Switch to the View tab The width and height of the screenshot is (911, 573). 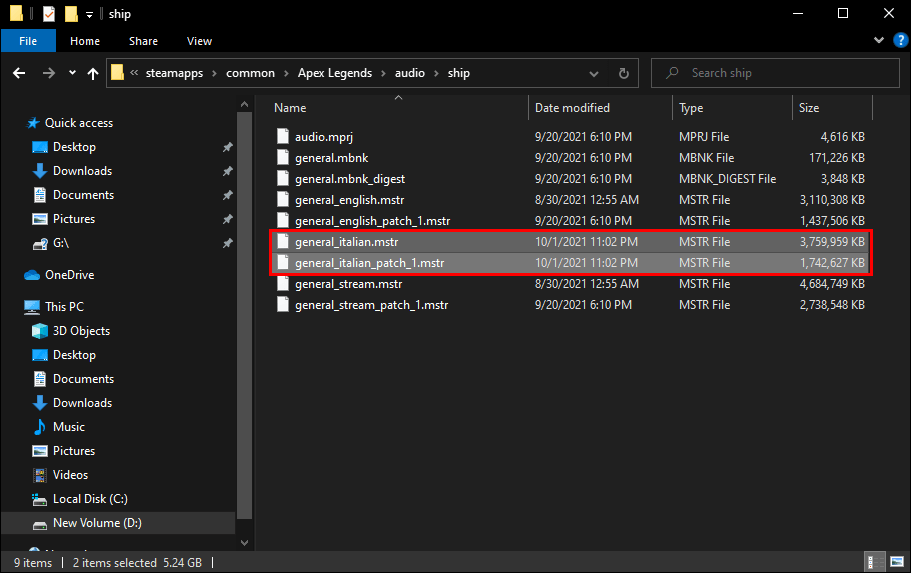pyautogui.click(x=199, y=41)
